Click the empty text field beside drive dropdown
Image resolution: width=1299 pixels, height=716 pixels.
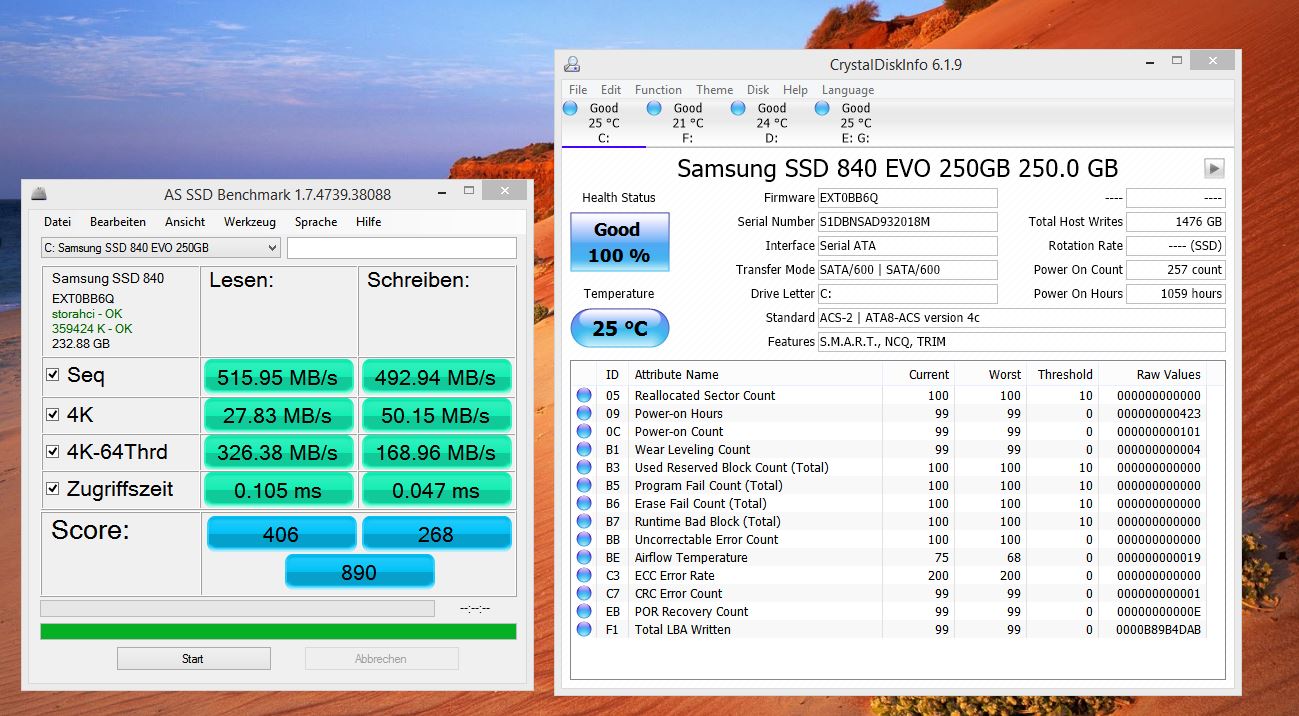click(x=402, y=248)
